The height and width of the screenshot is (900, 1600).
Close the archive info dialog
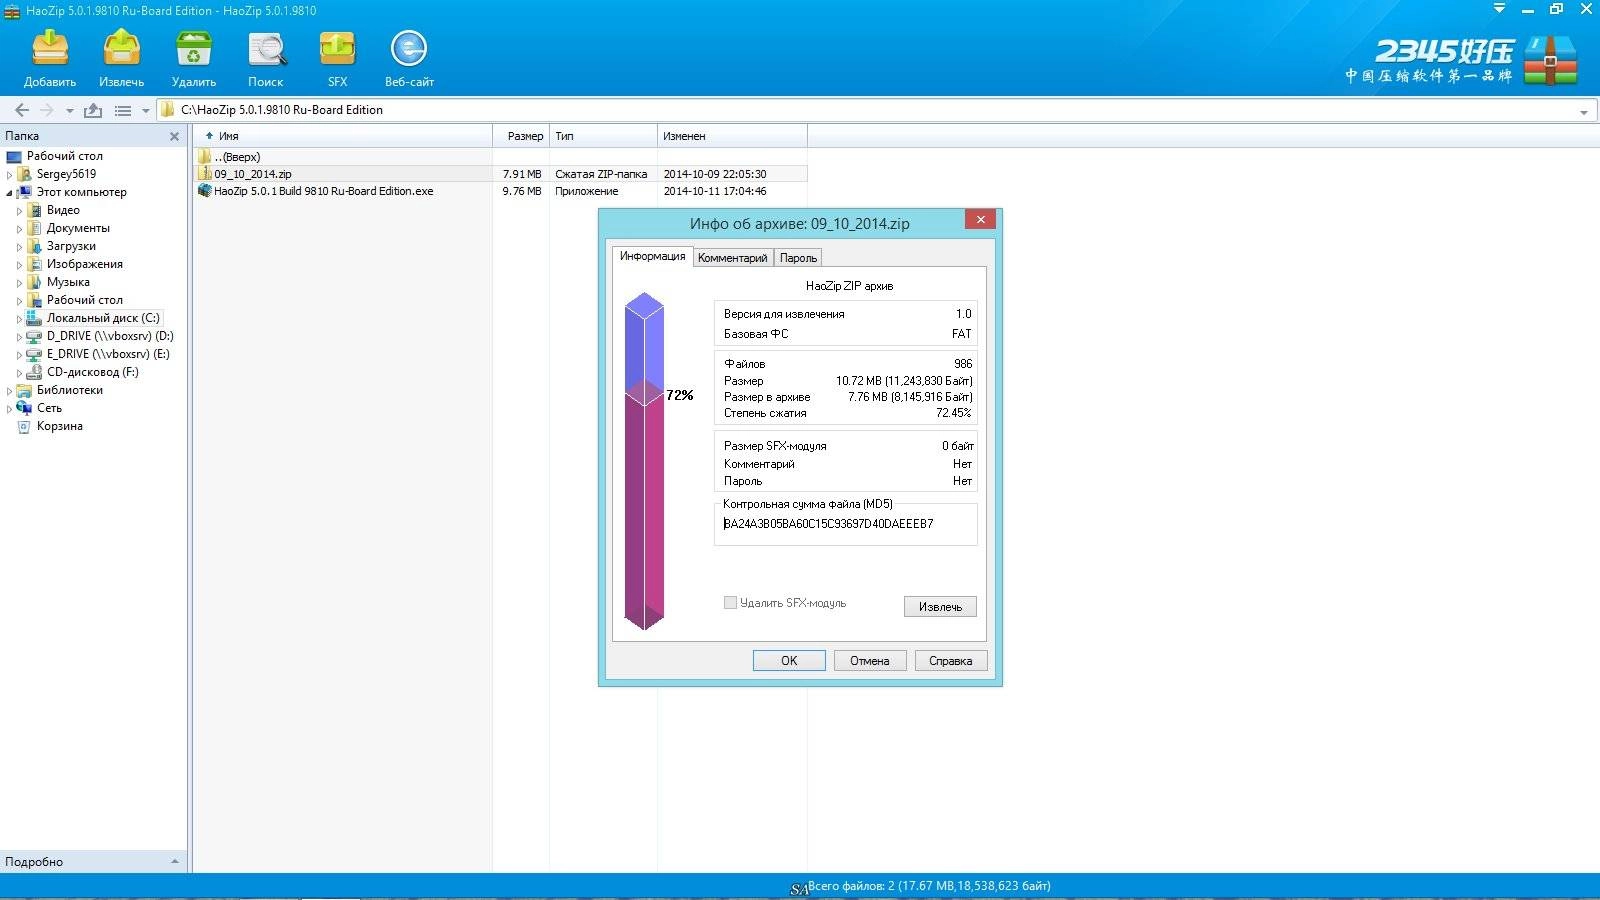pos(980,220)
